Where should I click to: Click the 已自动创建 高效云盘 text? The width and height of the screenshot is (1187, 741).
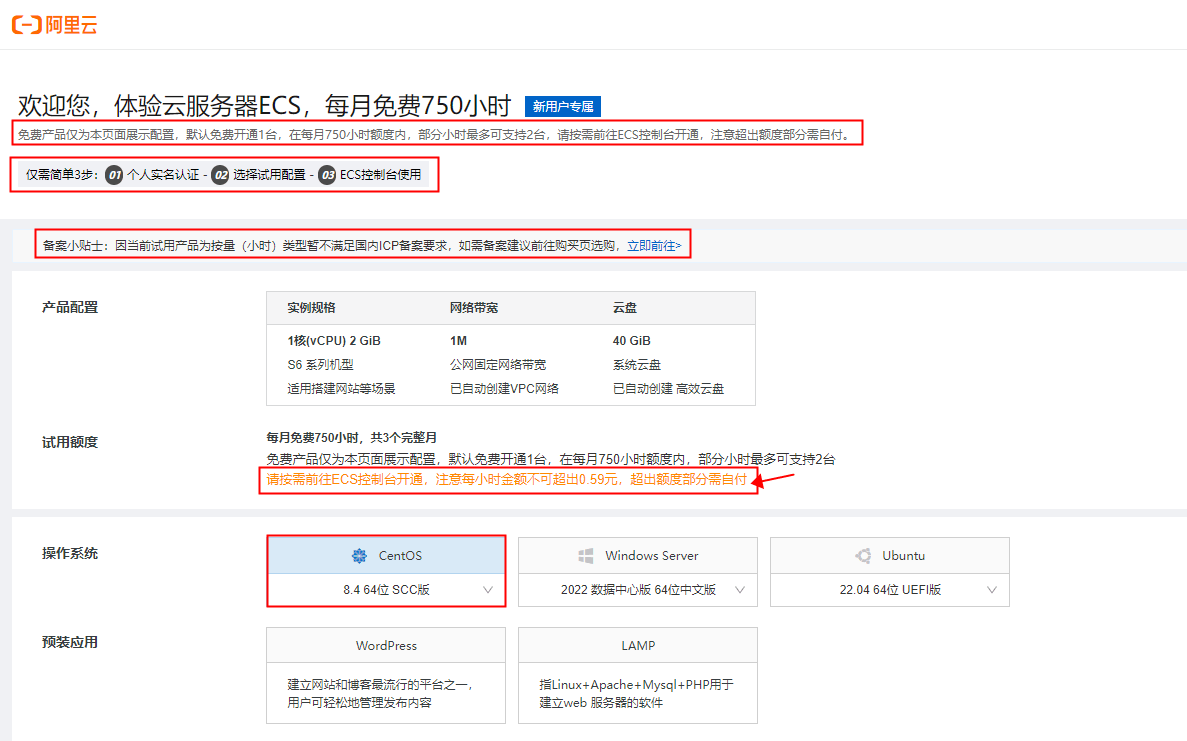(668, 389)
